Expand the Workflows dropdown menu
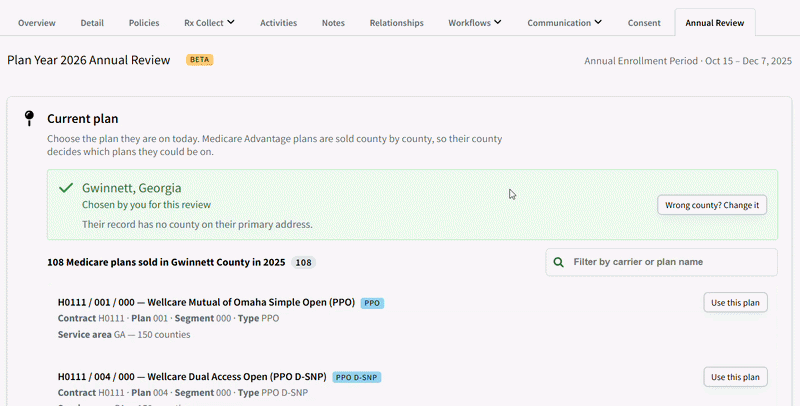 click(x=474, y=22)
